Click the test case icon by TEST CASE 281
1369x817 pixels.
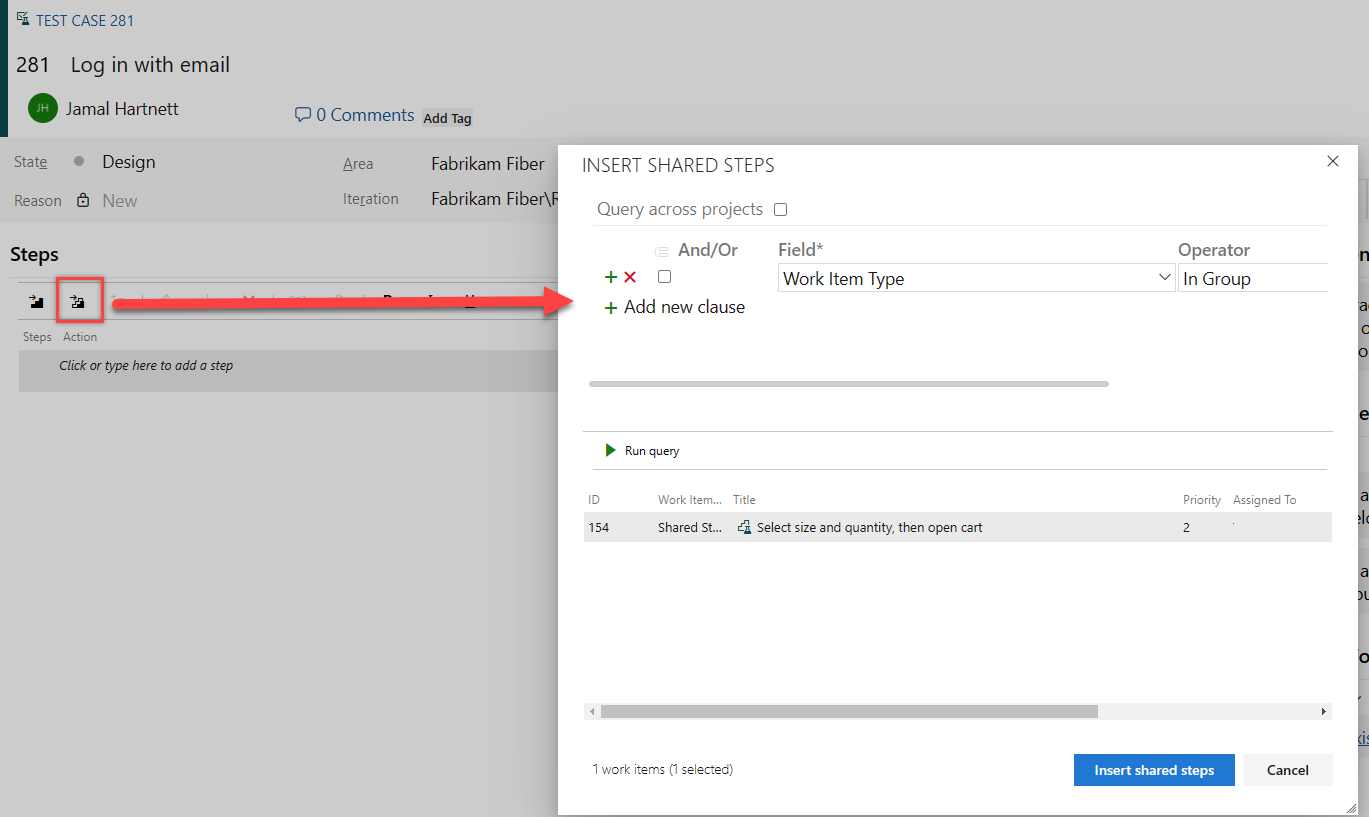point(23,19)
